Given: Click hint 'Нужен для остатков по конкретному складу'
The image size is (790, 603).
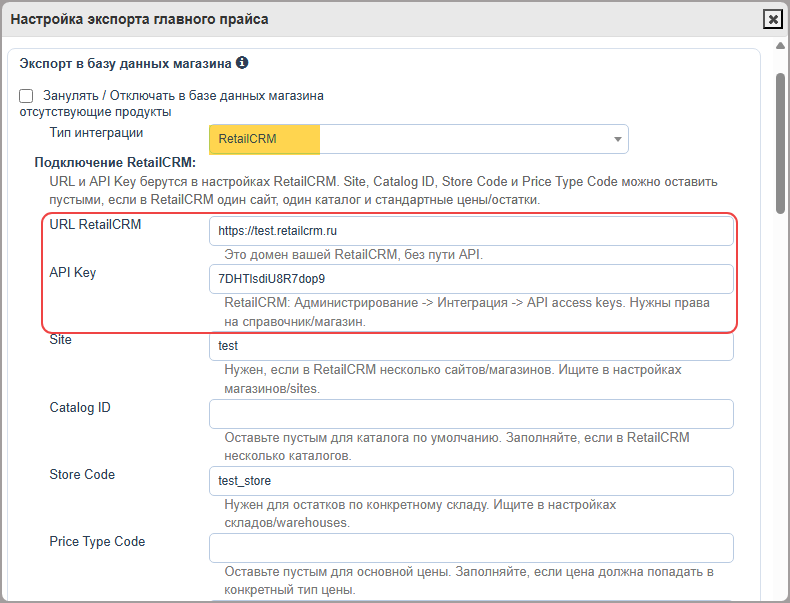Looking at the screenshot, I should coord(420,514).
